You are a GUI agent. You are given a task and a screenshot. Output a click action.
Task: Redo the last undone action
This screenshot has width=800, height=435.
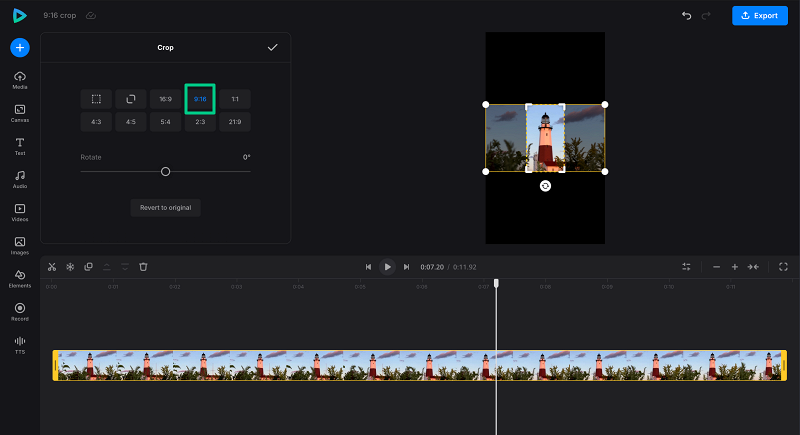coord(706,16)
